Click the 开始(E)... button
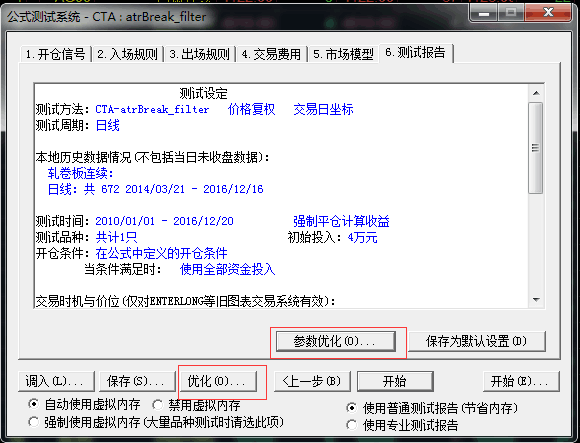This screenshot has width=580, height=443. click(x=521, y=381)
